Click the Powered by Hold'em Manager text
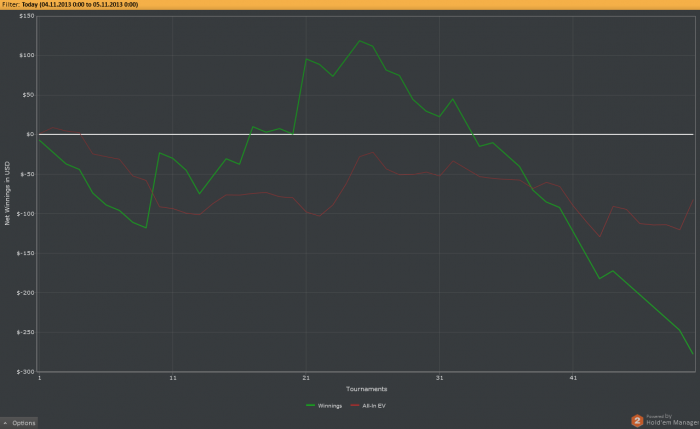This screenshot has height=429, width=700. 672,420
